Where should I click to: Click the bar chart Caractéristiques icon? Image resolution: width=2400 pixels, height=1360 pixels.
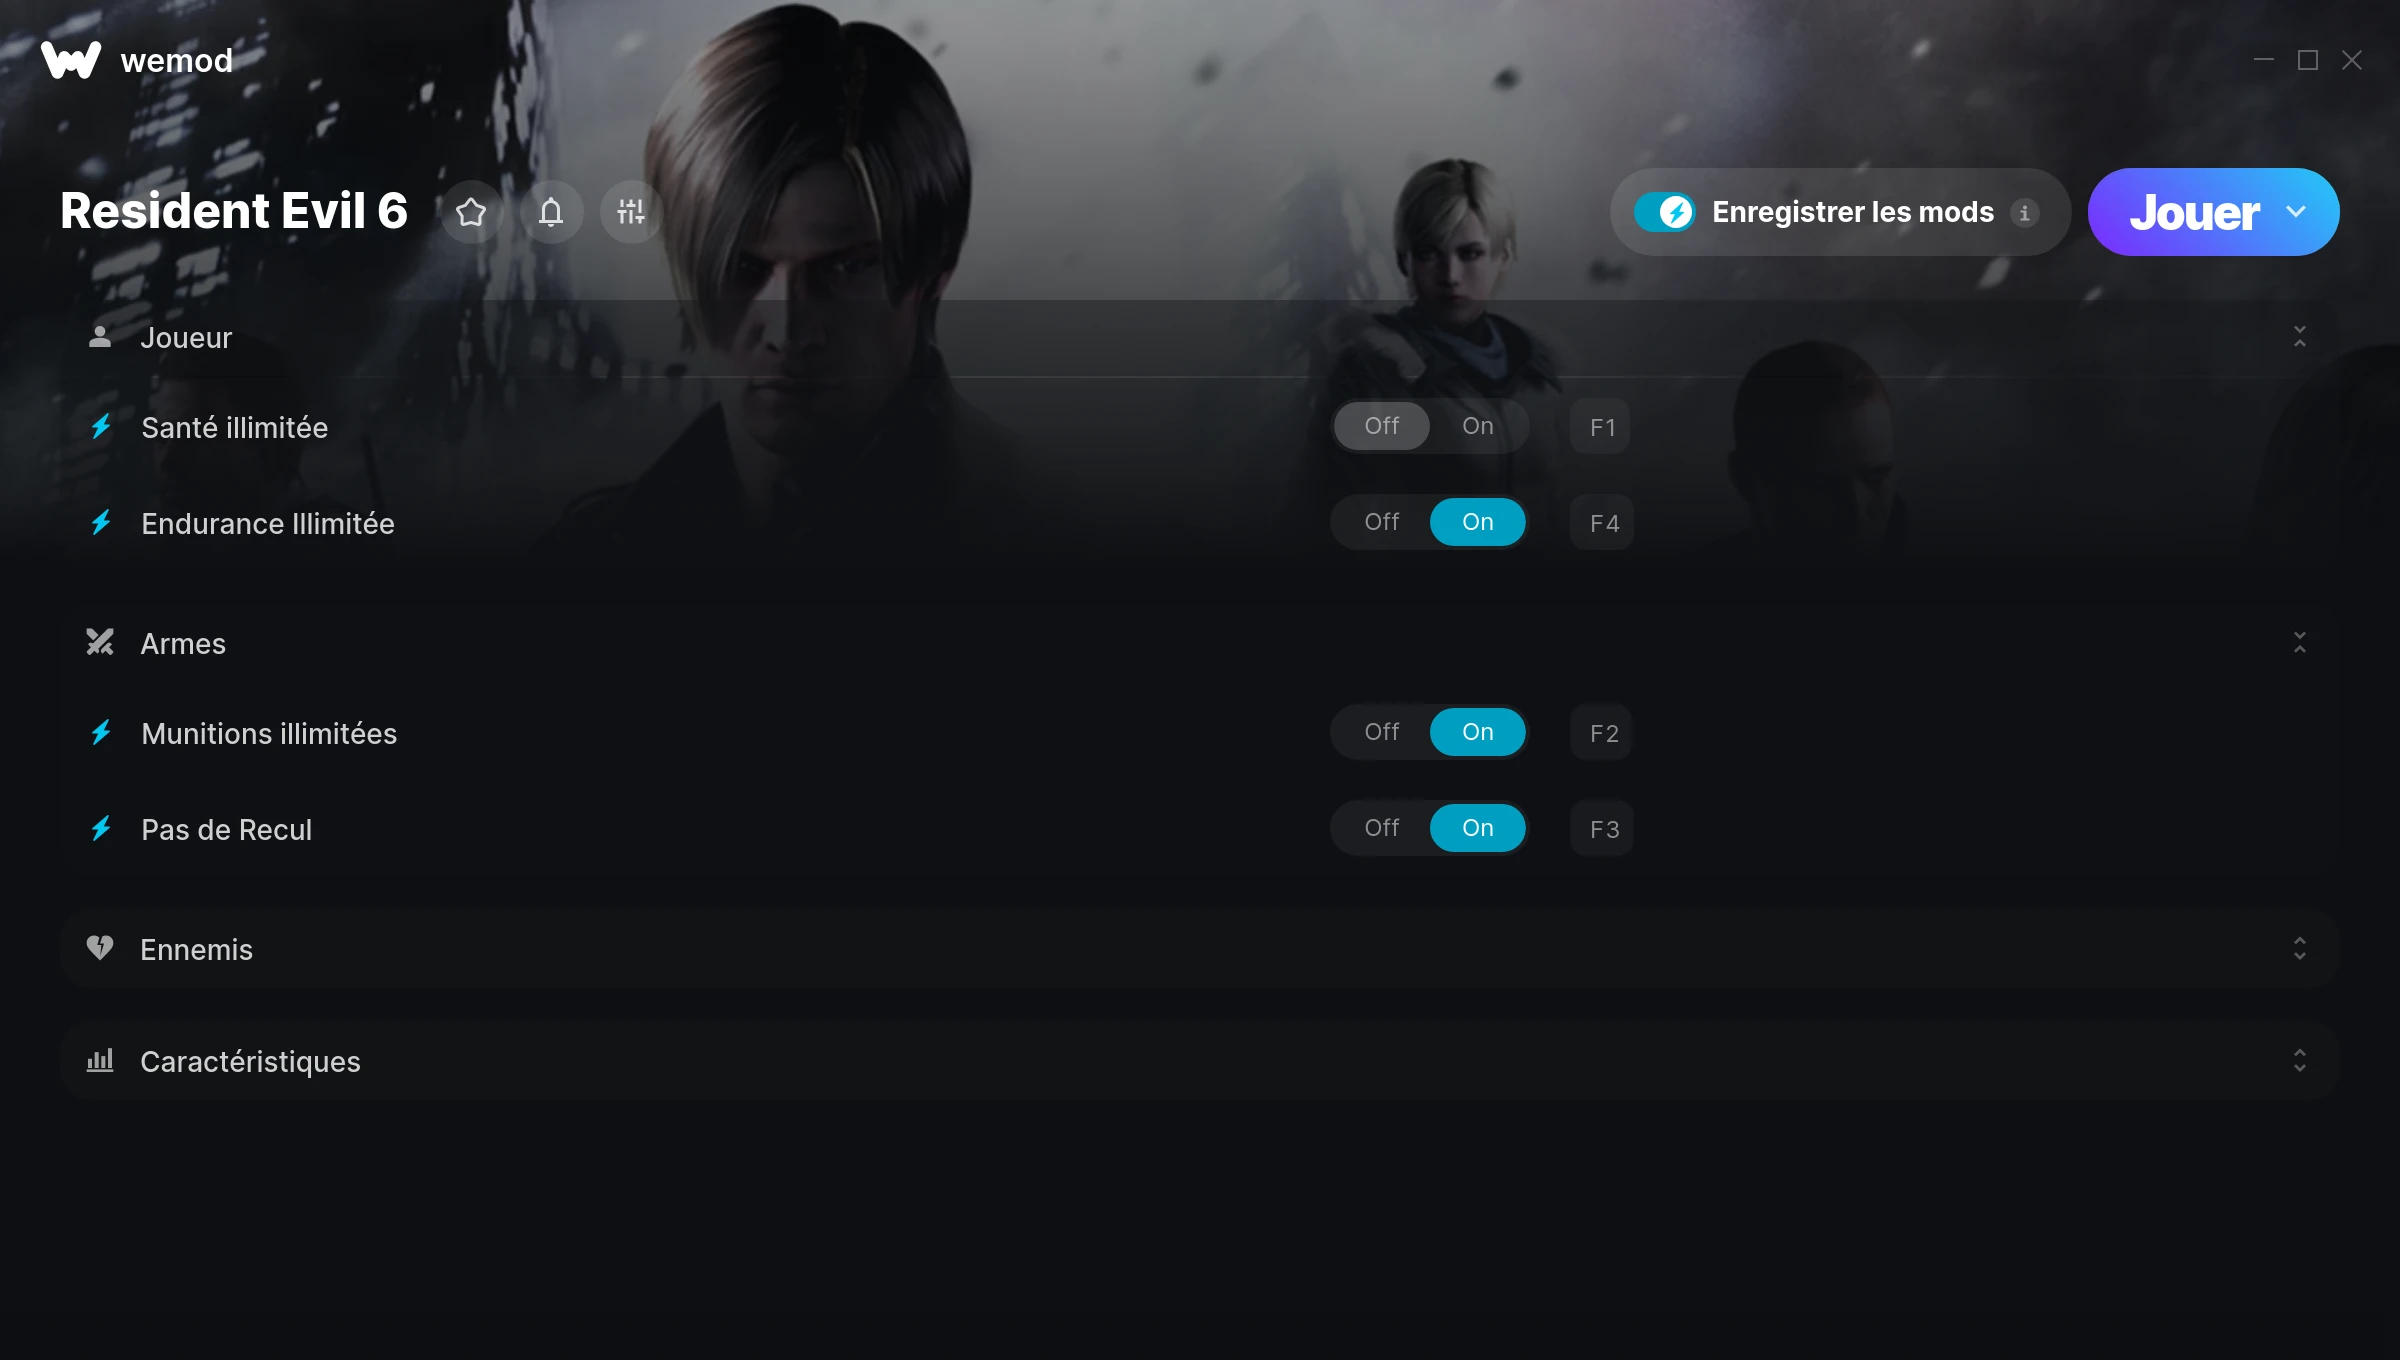click(100, 1060)
